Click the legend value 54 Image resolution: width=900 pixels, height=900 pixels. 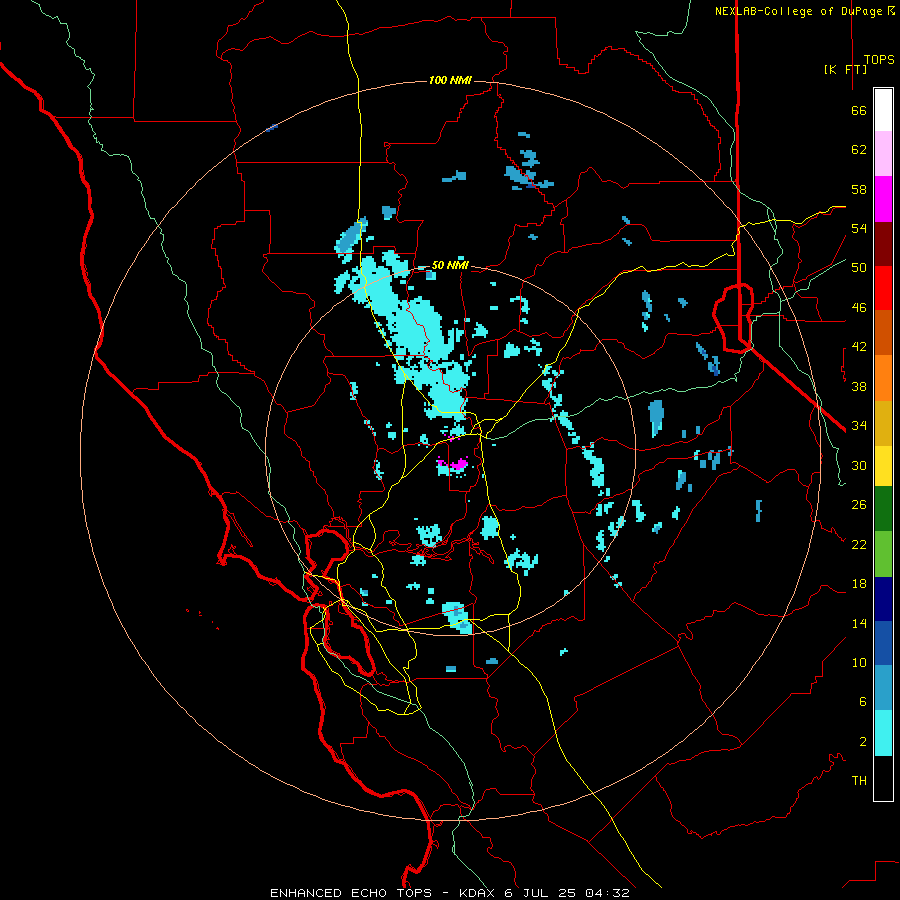coord(859,228)
